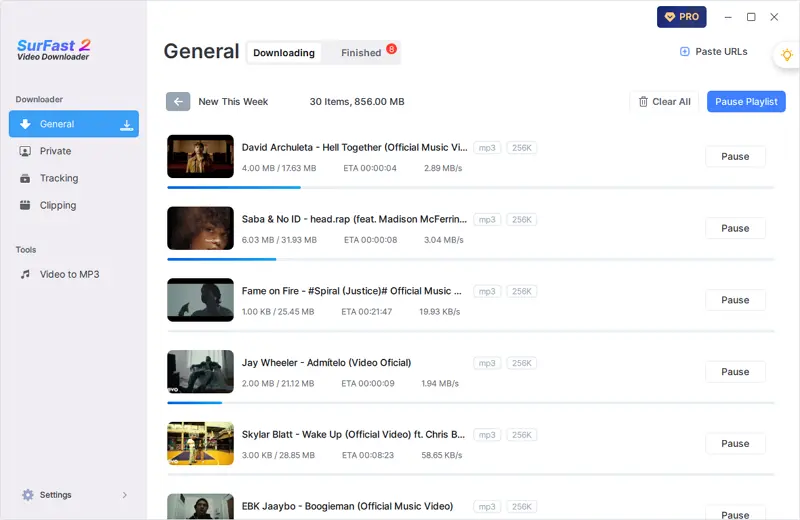Click the Settings gear icon
This screenshot has height=520, width=800.
click(x=28, y=494)
